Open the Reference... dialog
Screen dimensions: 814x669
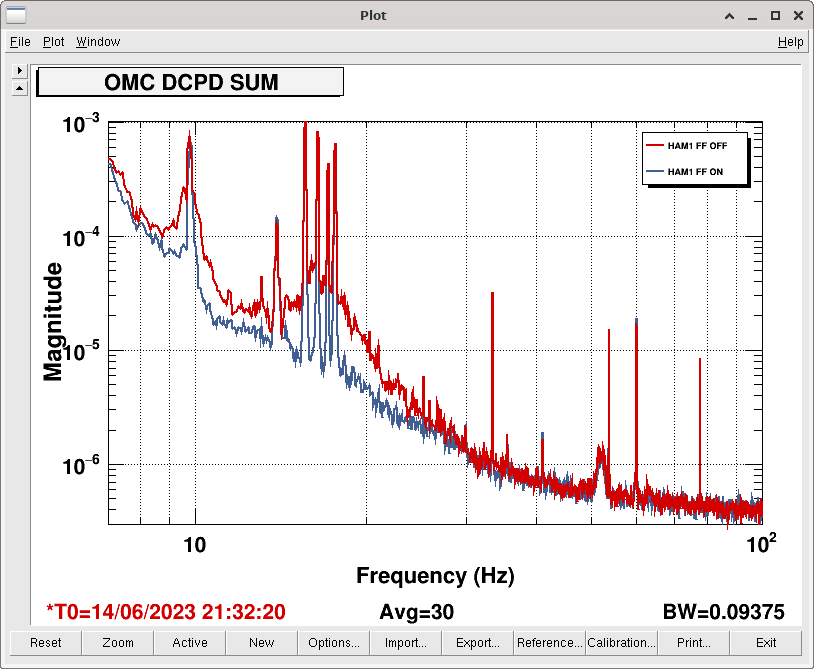pyautogui.click(x=550, y=643)
